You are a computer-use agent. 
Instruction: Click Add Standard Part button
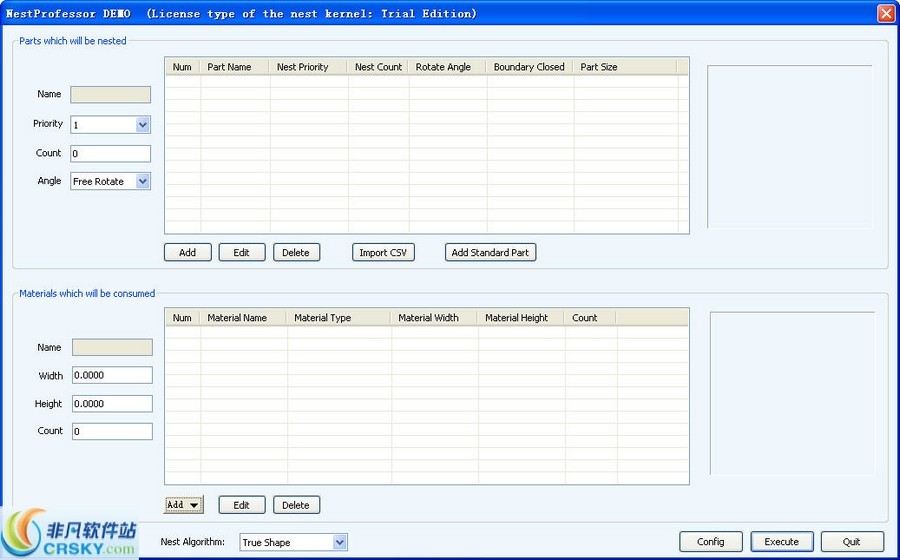[x=490, y=252]
